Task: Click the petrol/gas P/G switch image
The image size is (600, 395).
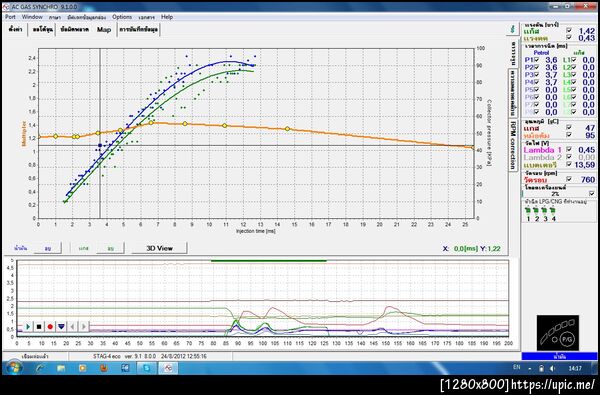Action: click(x=558, y=332)
